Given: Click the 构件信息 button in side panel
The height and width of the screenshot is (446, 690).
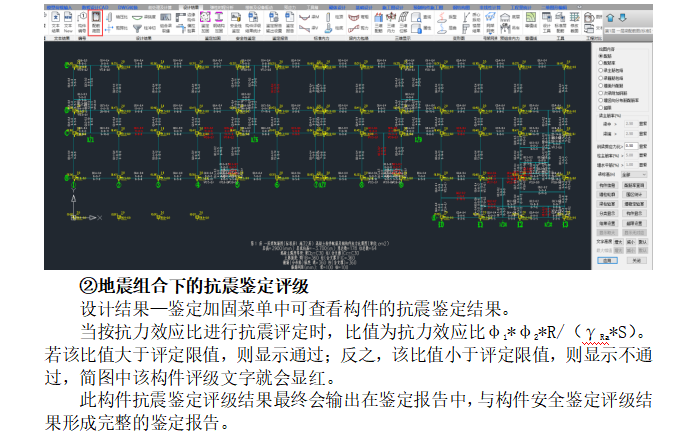Looking at the screenshot, I should point(607,185).
